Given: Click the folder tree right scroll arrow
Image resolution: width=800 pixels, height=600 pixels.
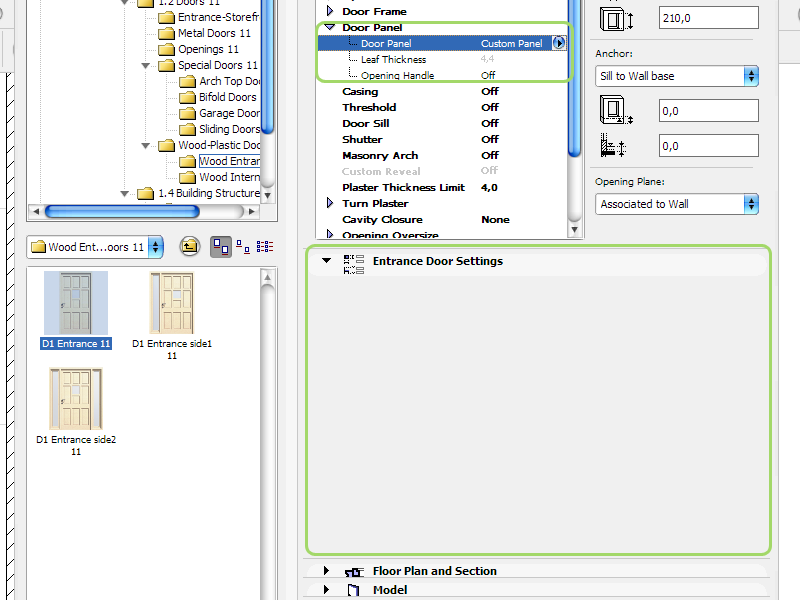Looking at the screenshot, I should coord(252,211).
